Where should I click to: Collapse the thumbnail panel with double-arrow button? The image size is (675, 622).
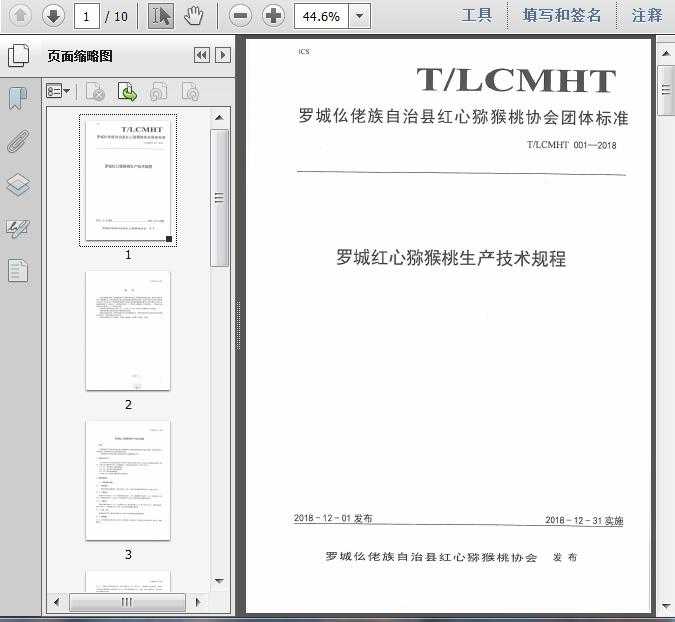click(202, 55)
